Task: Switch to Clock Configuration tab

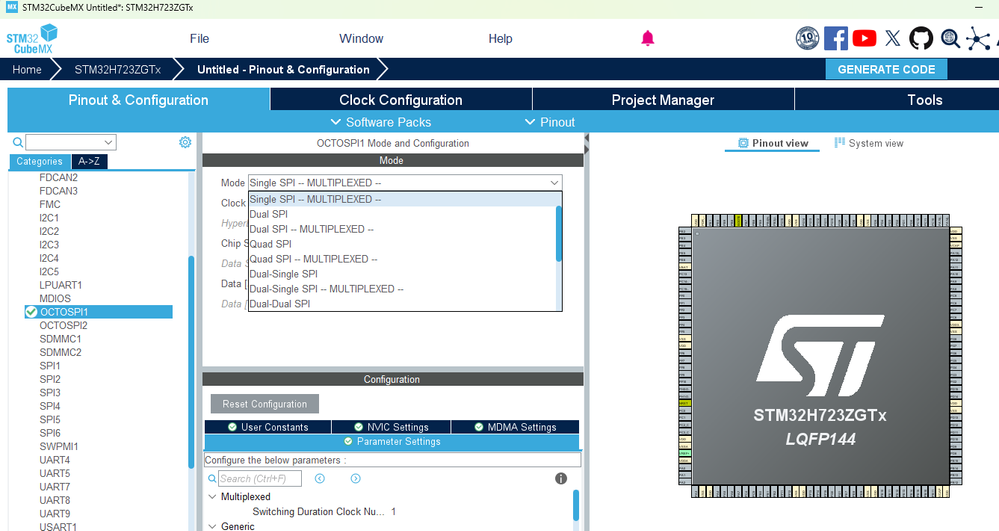Action: click(401, 99)
